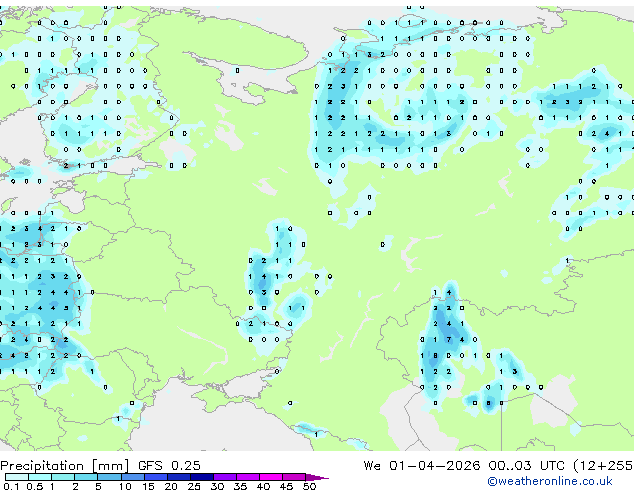The image size is (634, 490).
Task: Open the weatheronline.co.uk copyright link
Action: click(x=549, y=481)
